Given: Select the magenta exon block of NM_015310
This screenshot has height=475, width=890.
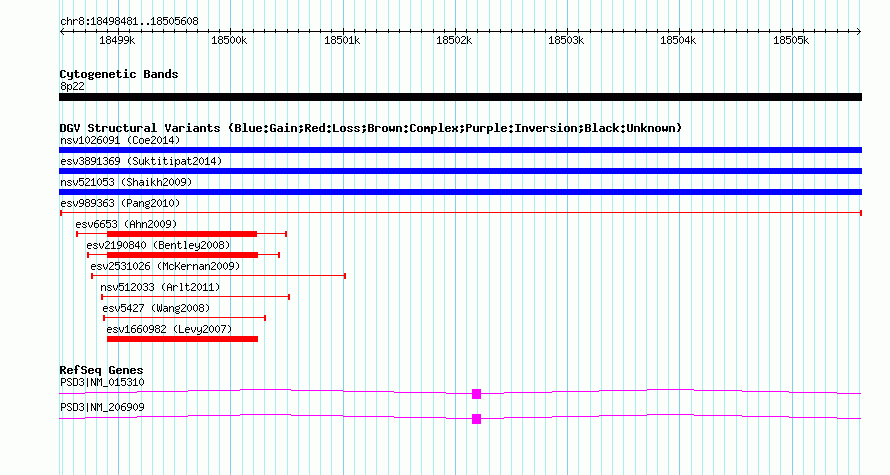Looking at the screenshot, I should pyautogui.click(x=476, y=394).
